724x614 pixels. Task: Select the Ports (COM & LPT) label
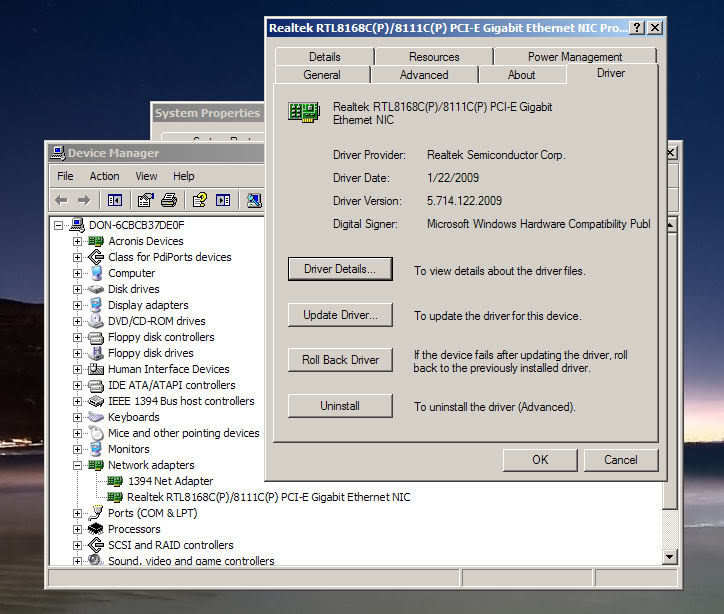(152, 513)
